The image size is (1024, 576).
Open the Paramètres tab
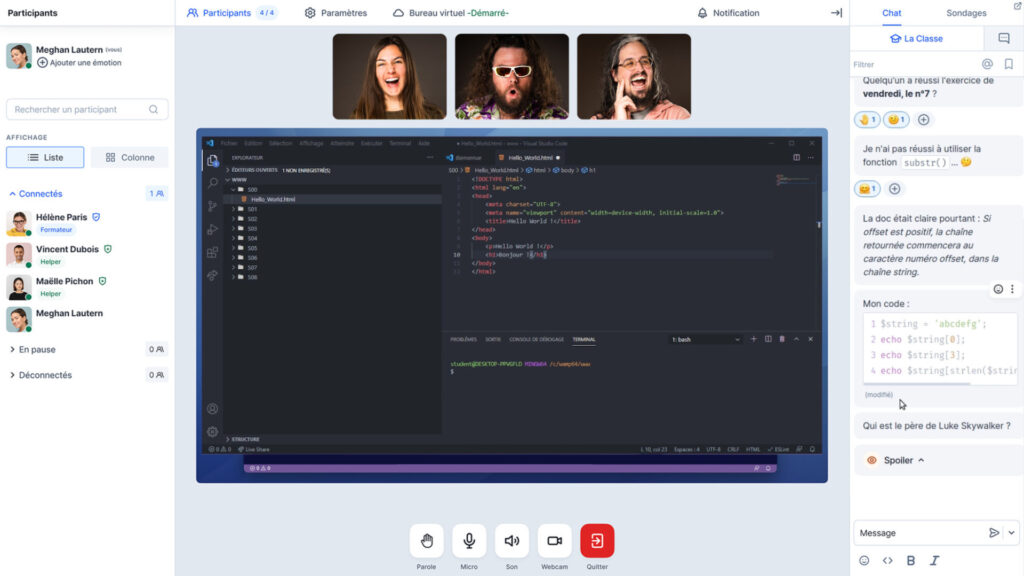336,13
